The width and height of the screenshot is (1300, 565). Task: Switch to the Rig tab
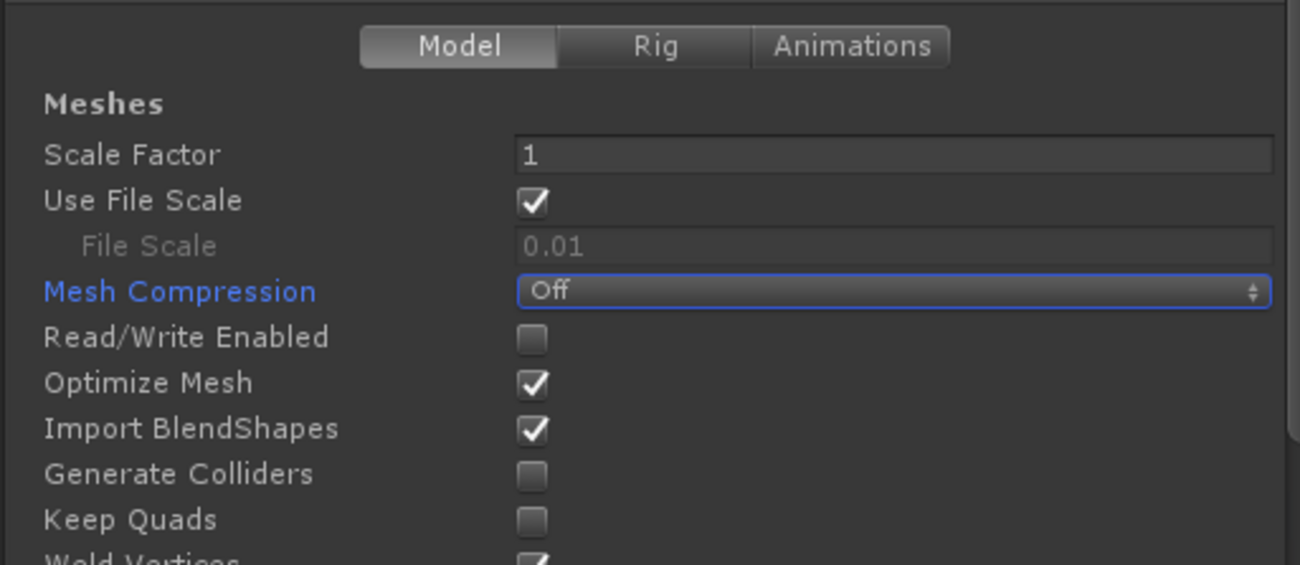click(654, 47)
